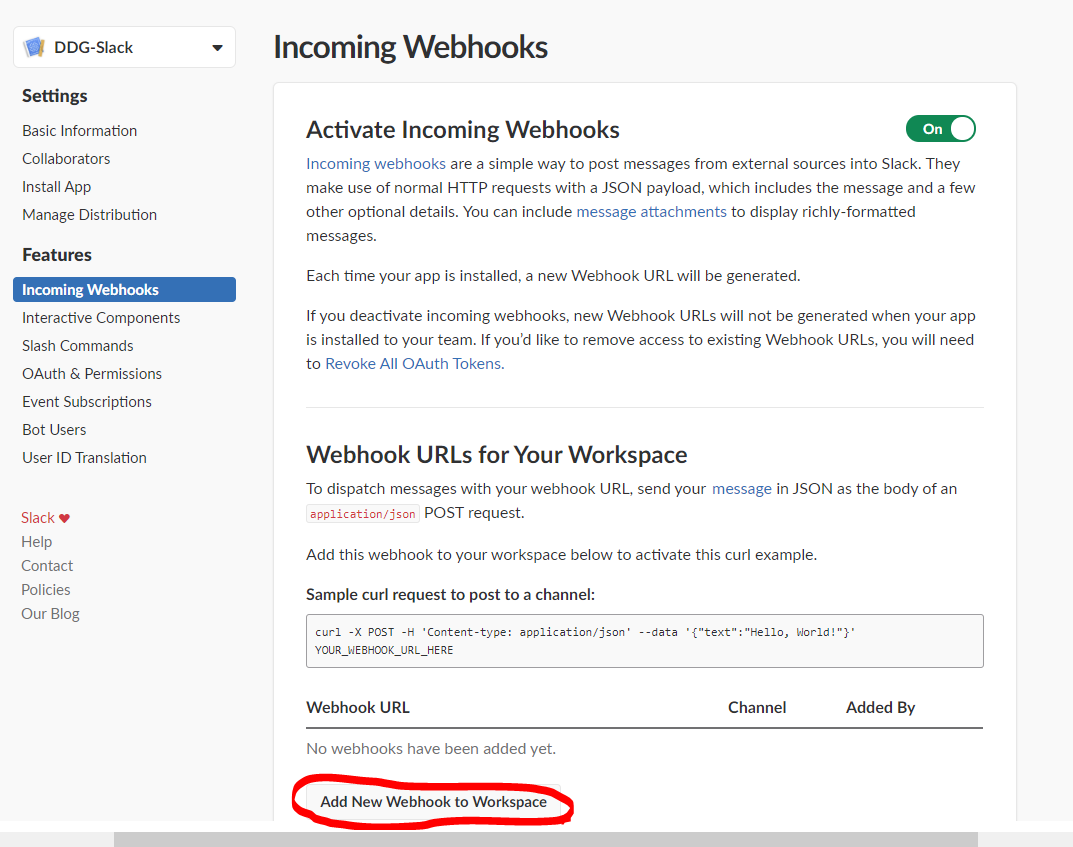Click the Settings section heading

[55, 96]
